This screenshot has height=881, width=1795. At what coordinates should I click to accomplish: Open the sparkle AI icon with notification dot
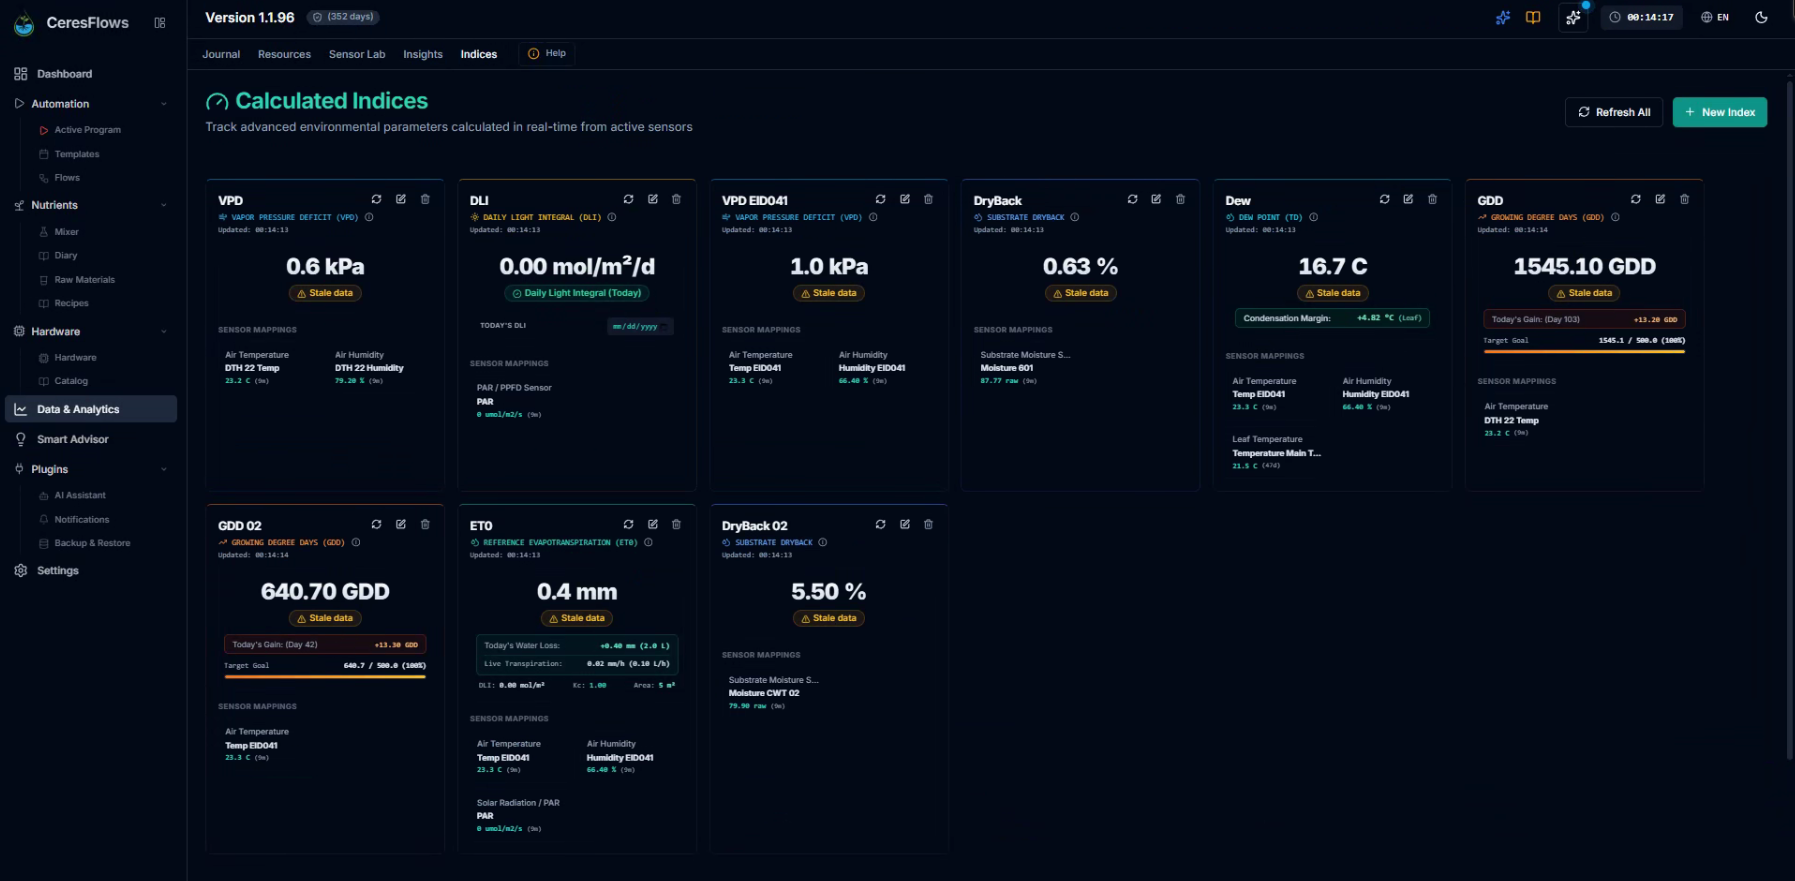[1573, 17]
